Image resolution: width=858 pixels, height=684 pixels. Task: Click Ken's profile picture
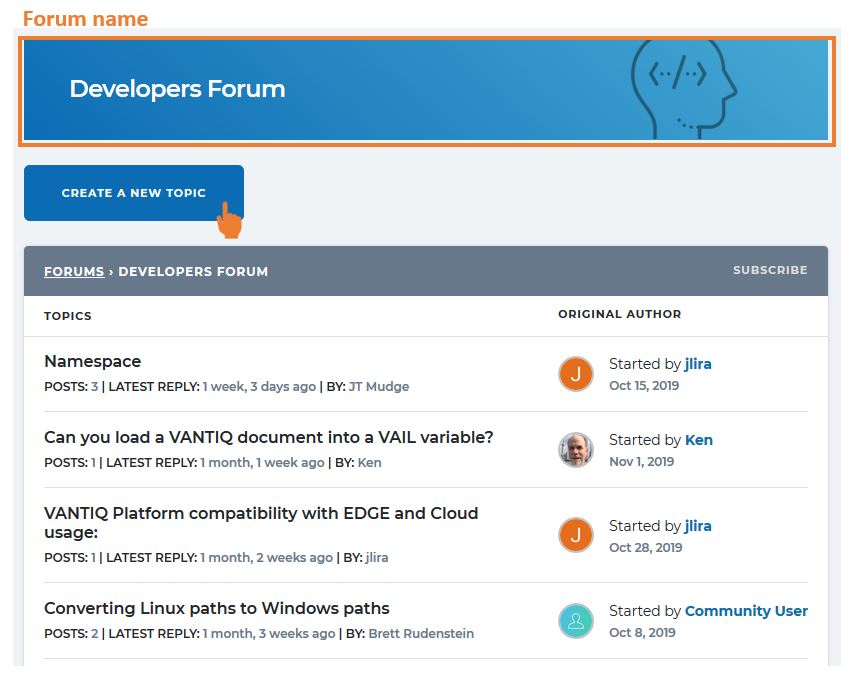point(576,450)
